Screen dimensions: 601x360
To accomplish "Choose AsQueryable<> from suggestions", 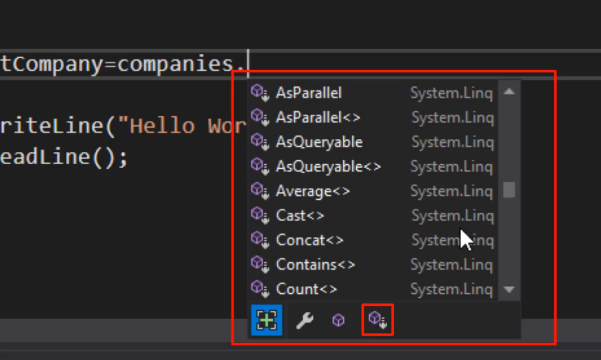I will (x=373, y=166).
